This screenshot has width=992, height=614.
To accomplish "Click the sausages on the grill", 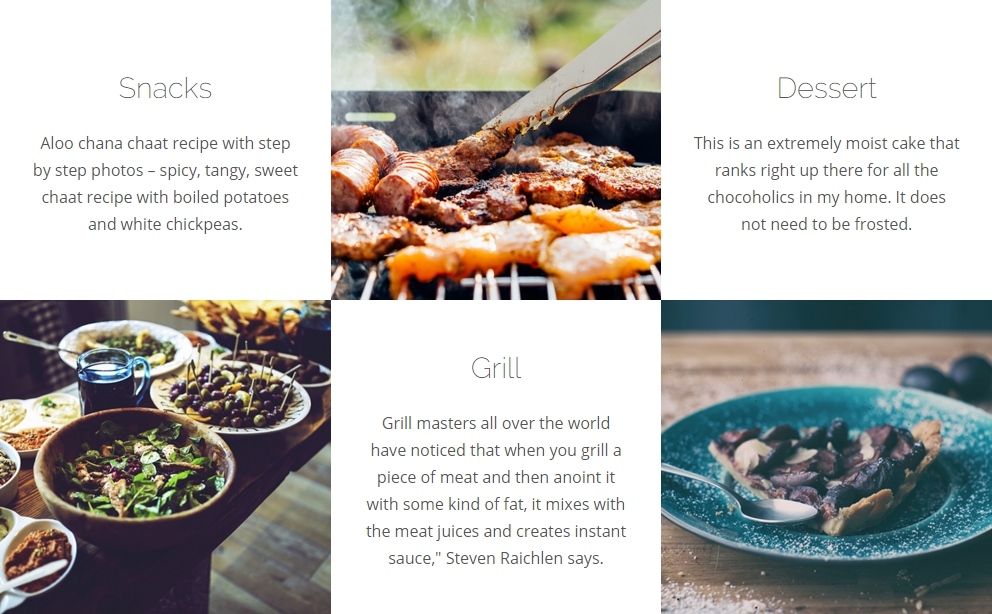I will [x=383, y=169].
